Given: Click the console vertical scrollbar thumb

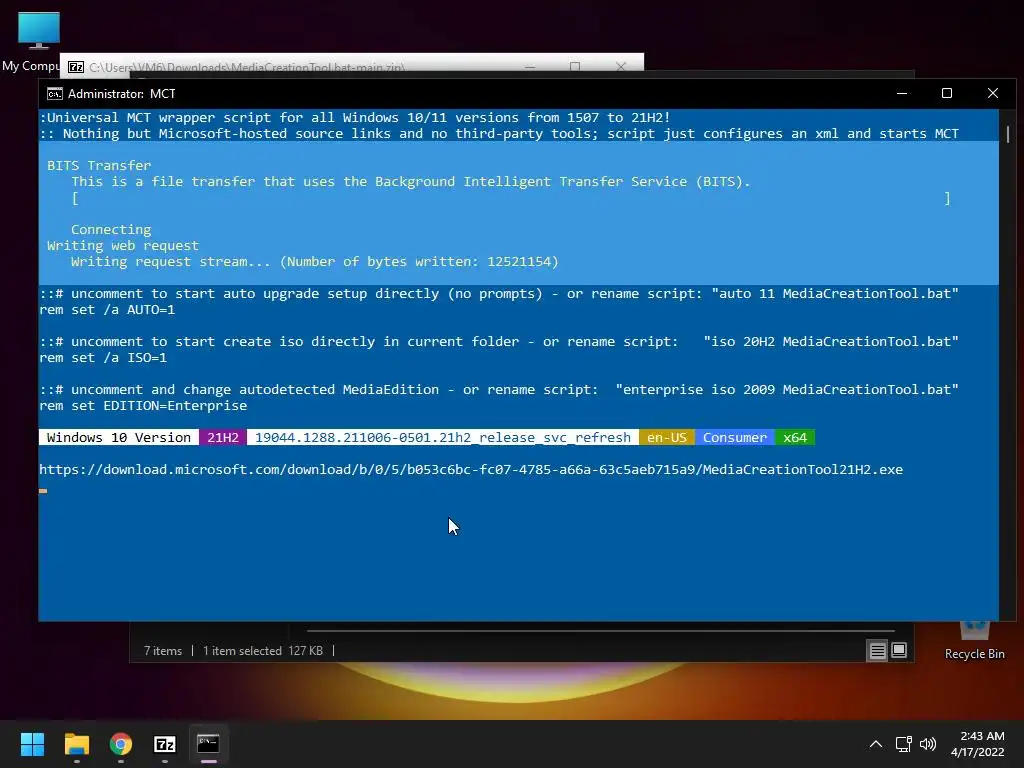Looking at the screenshot, I should (x=1008, y=134).
